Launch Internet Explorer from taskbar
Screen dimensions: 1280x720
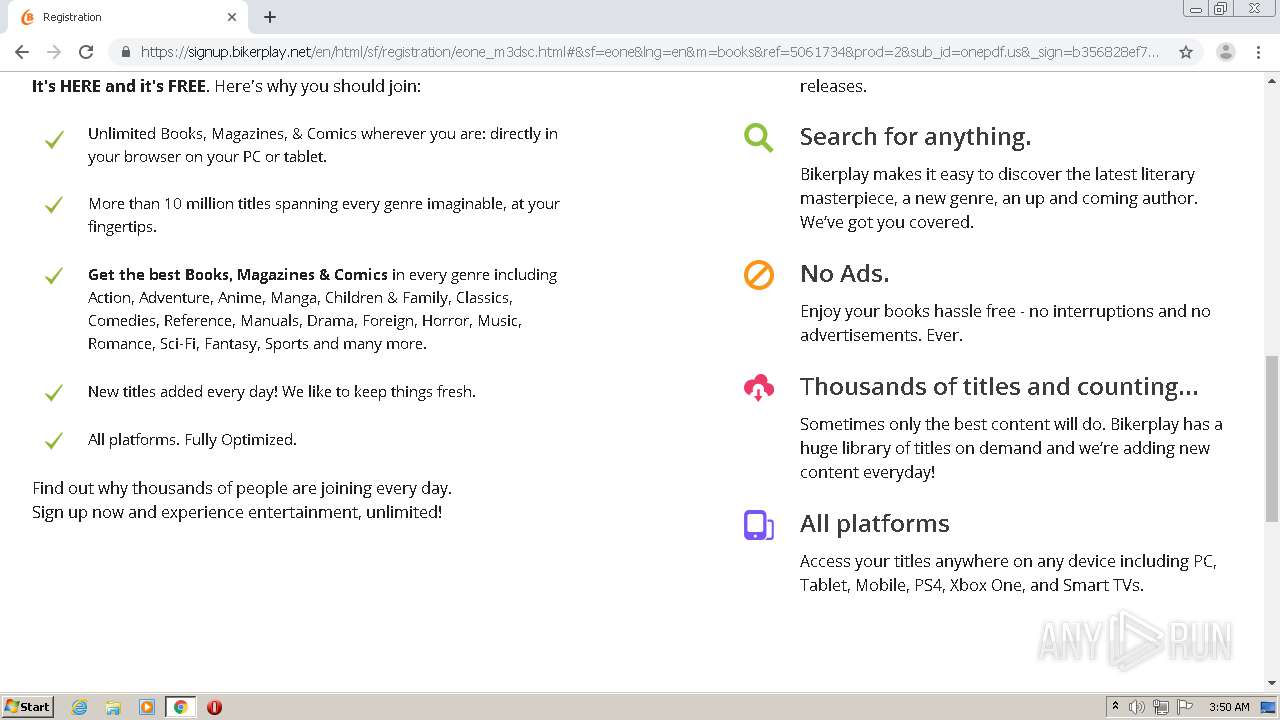click(80, 707)
